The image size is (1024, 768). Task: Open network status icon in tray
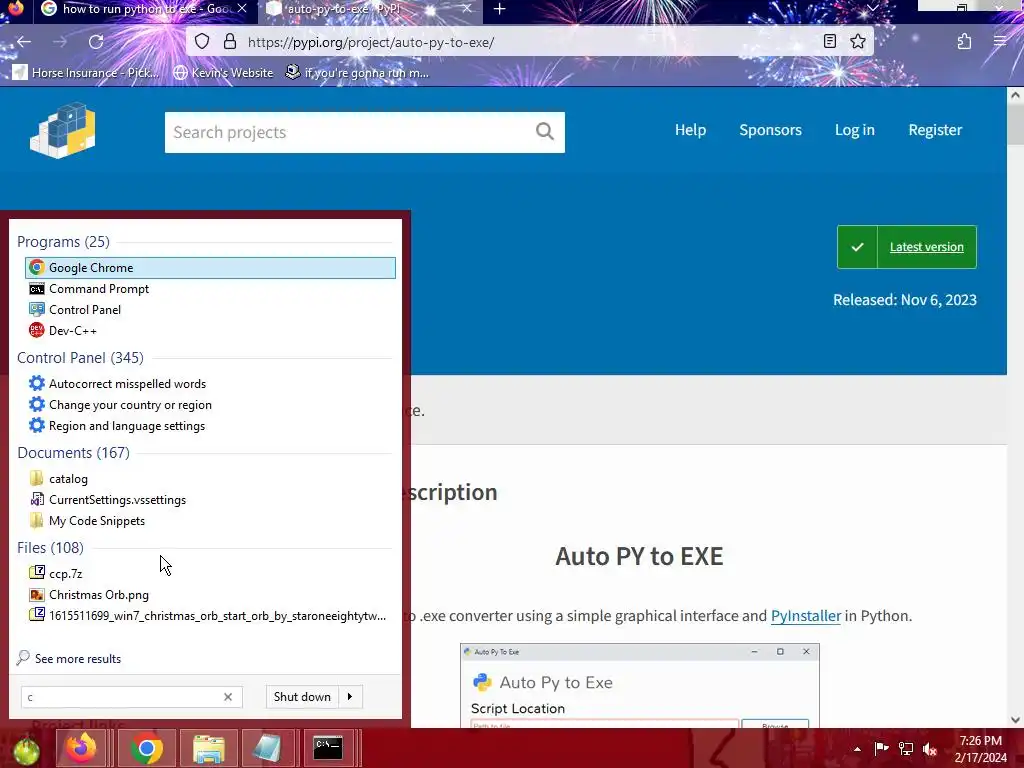[906, 748]
